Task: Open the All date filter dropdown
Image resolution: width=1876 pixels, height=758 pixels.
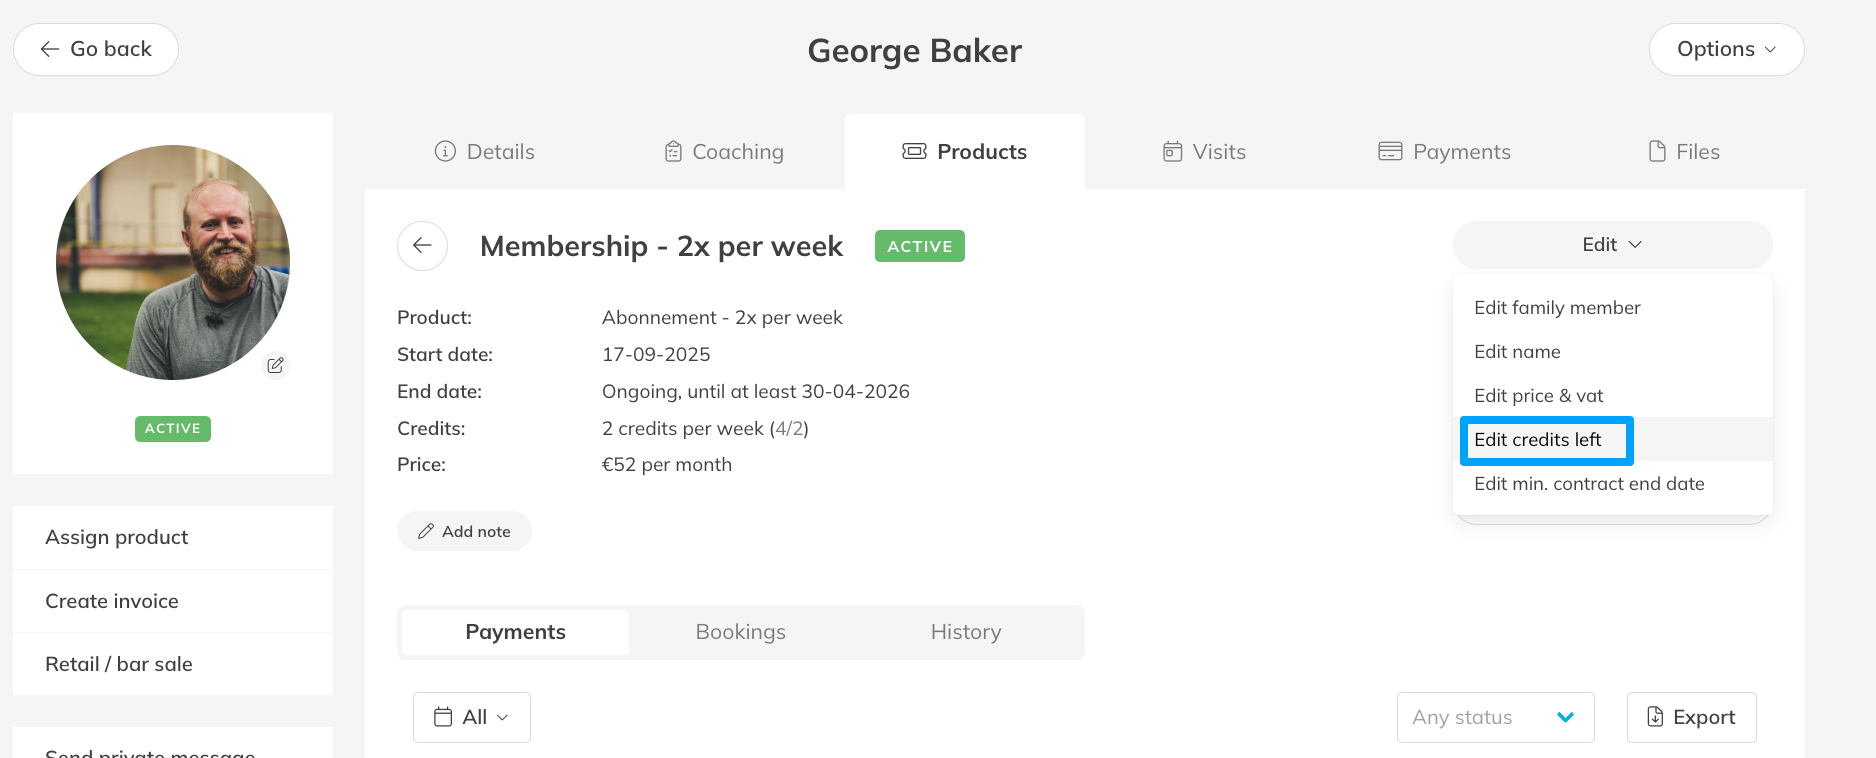Action: (x=472, y=717)
